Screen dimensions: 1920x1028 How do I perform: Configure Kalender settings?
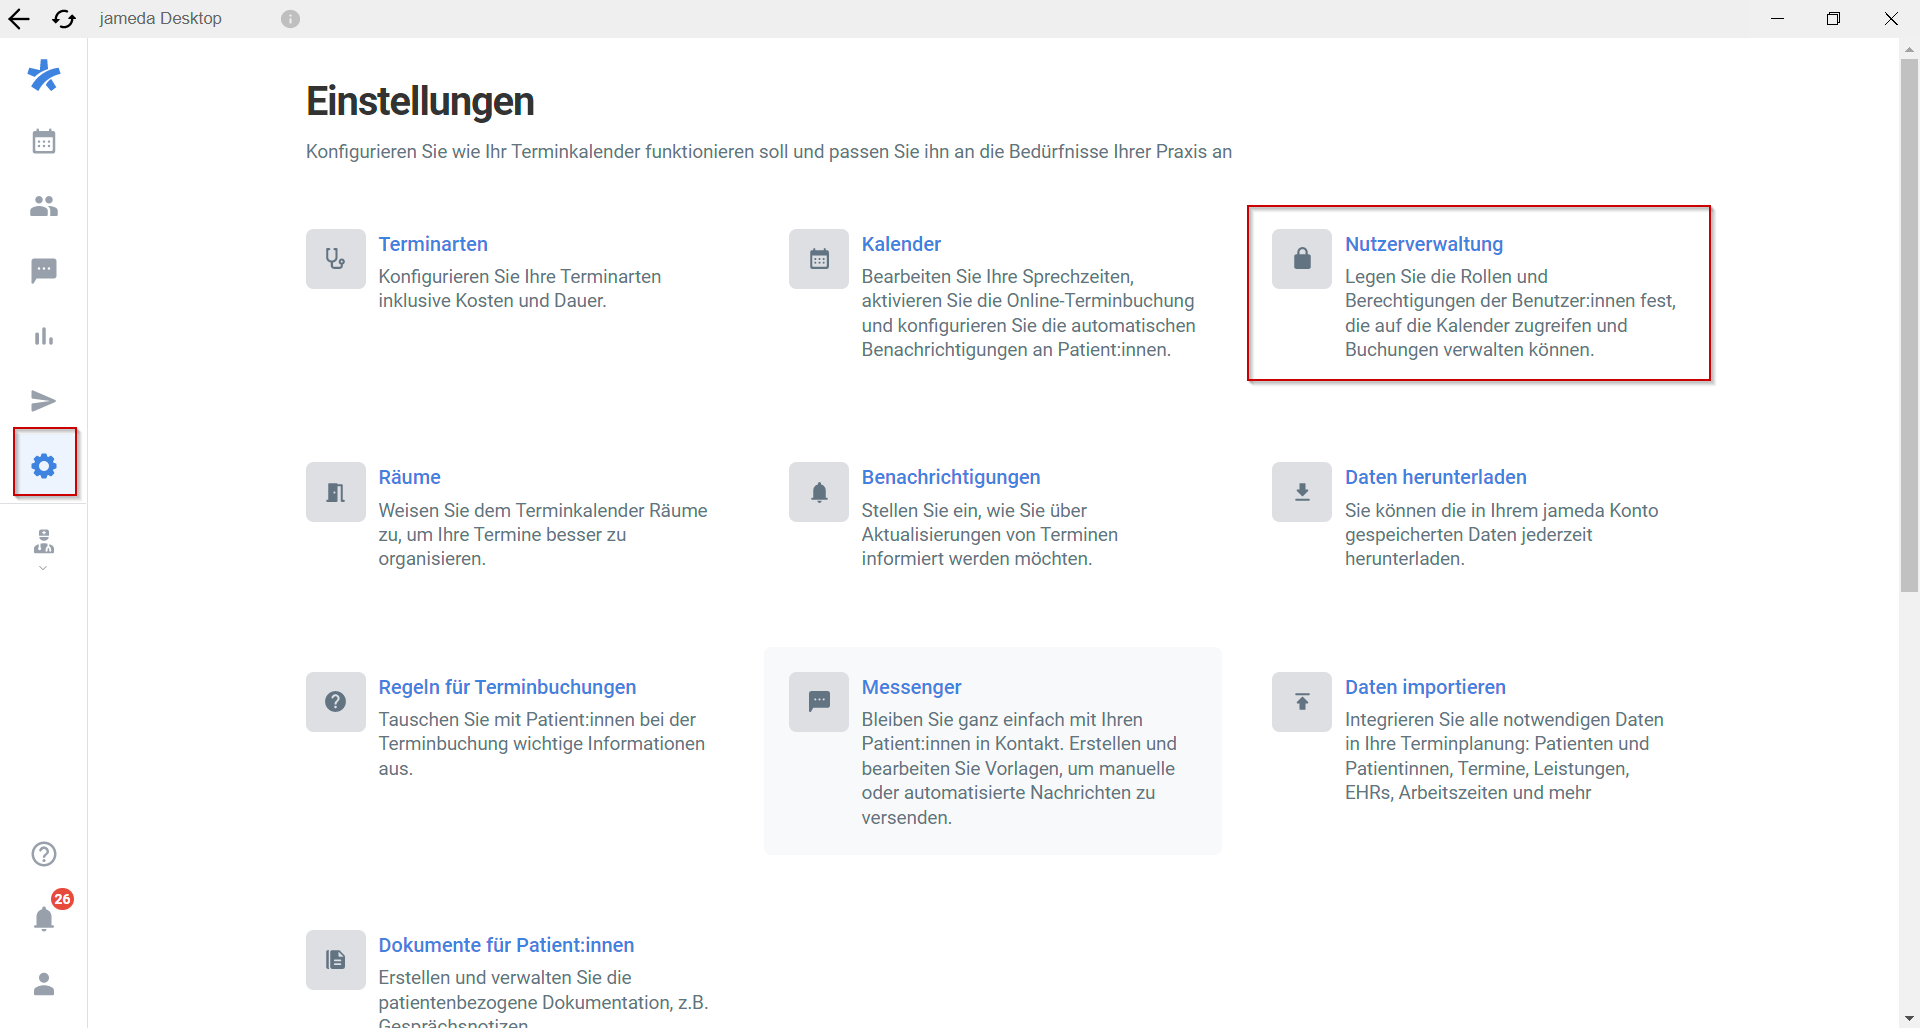(901, 244)
